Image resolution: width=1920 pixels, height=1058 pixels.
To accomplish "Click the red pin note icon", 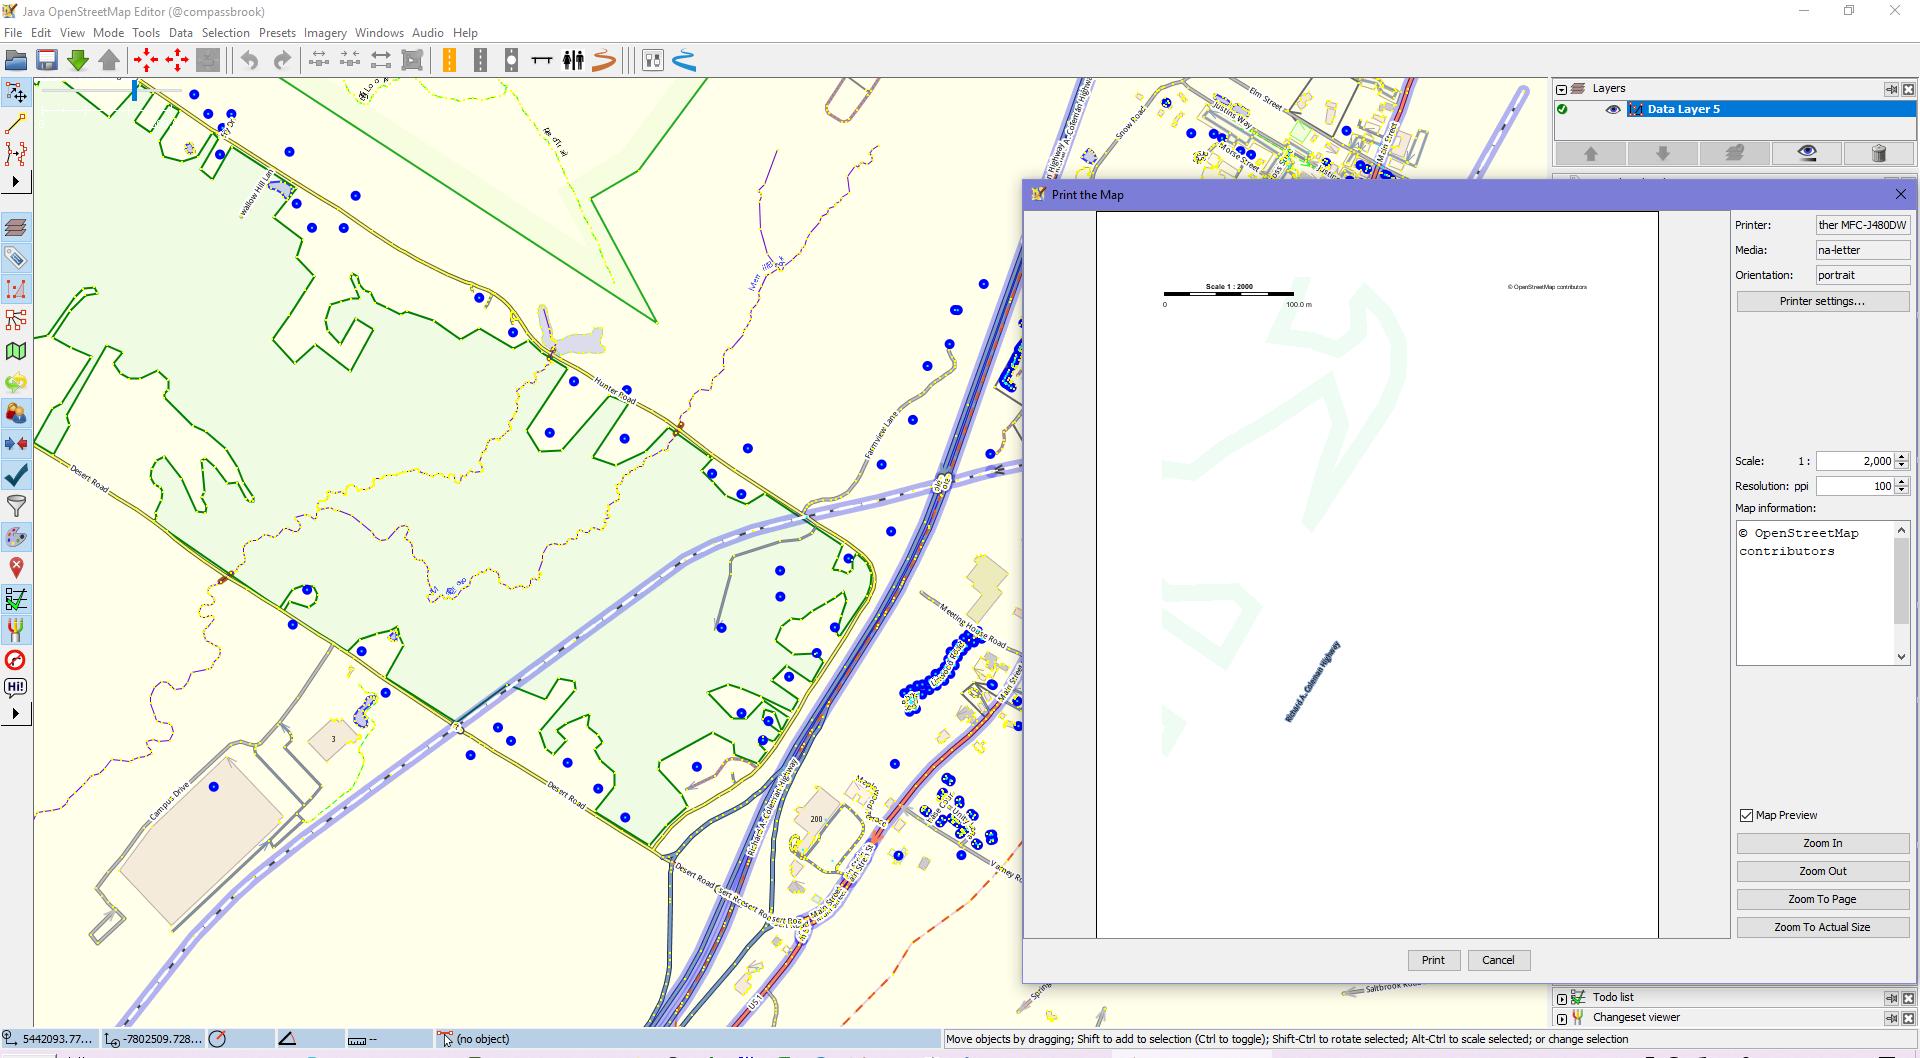I will pyautogui.click(x=16, y=568).
